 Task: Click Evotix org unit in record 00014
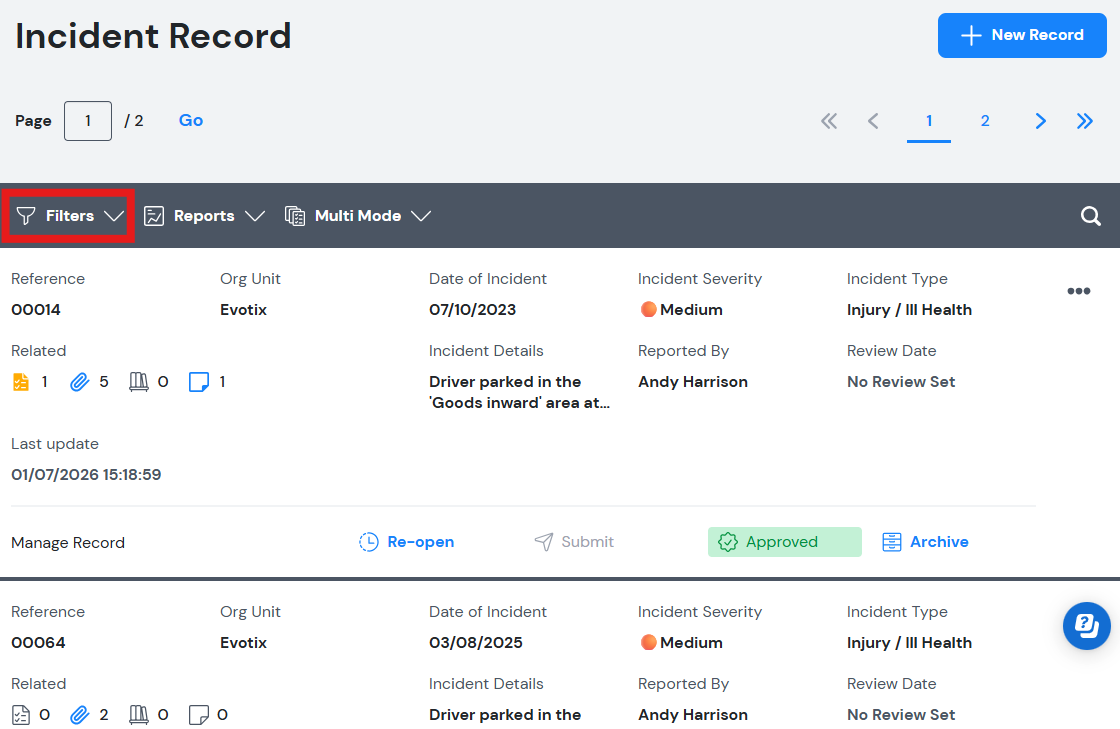click(243, 310)
